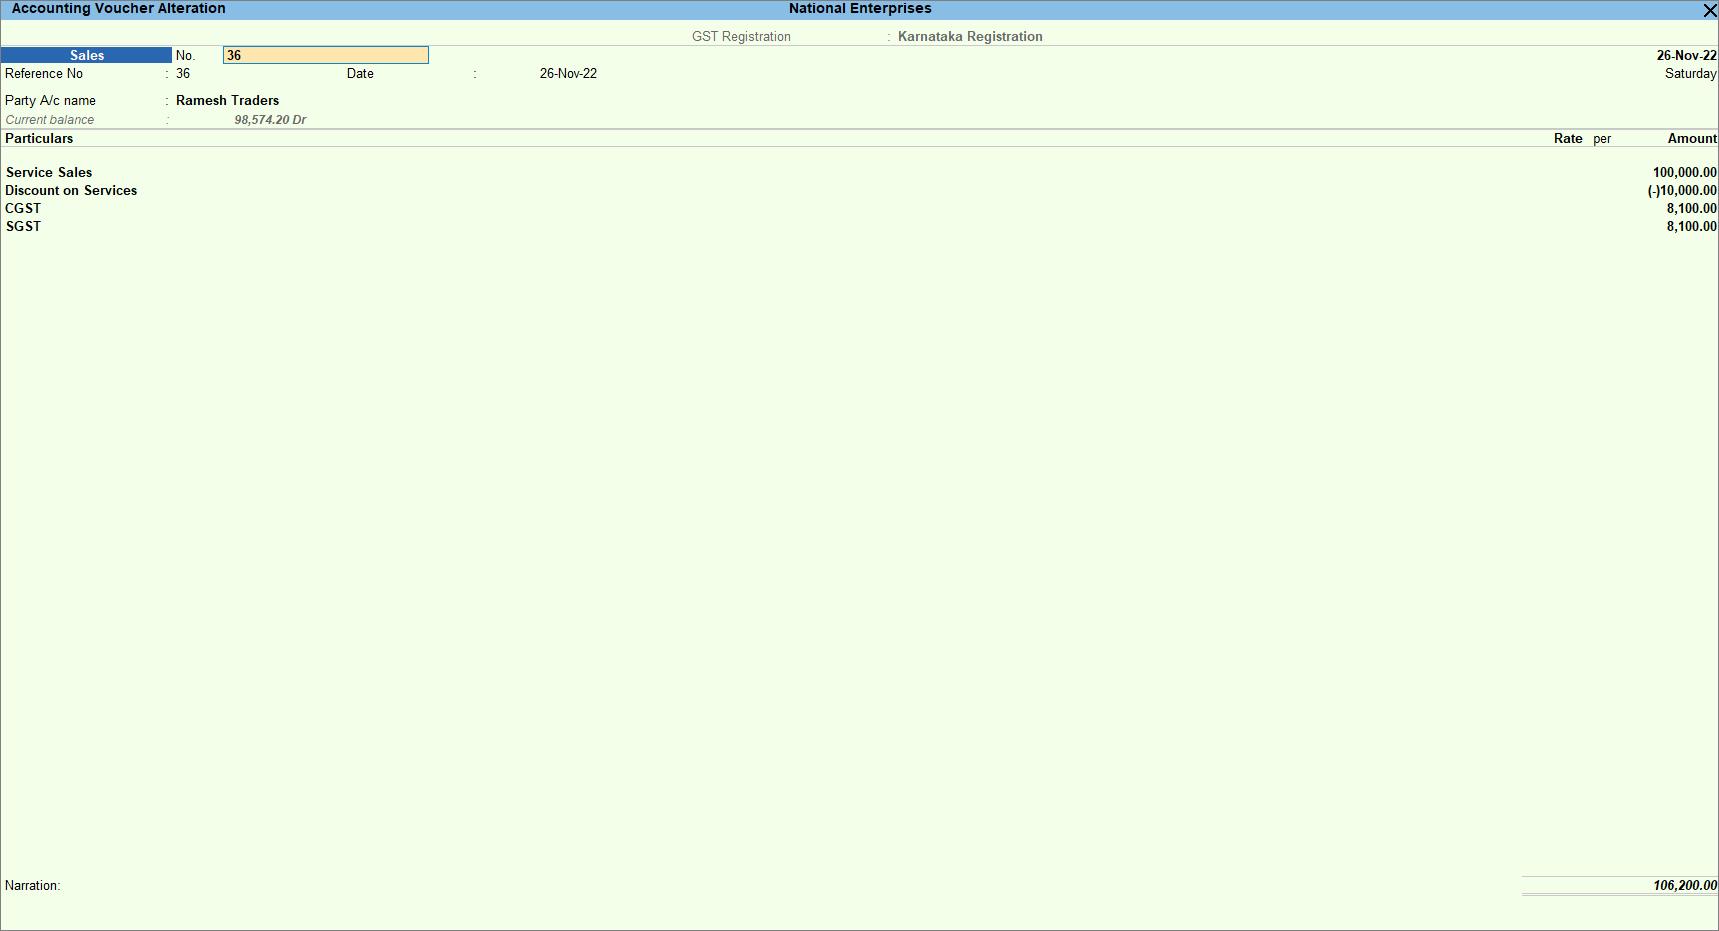Click the total amount 106,200.00

tap(1685, 886)
